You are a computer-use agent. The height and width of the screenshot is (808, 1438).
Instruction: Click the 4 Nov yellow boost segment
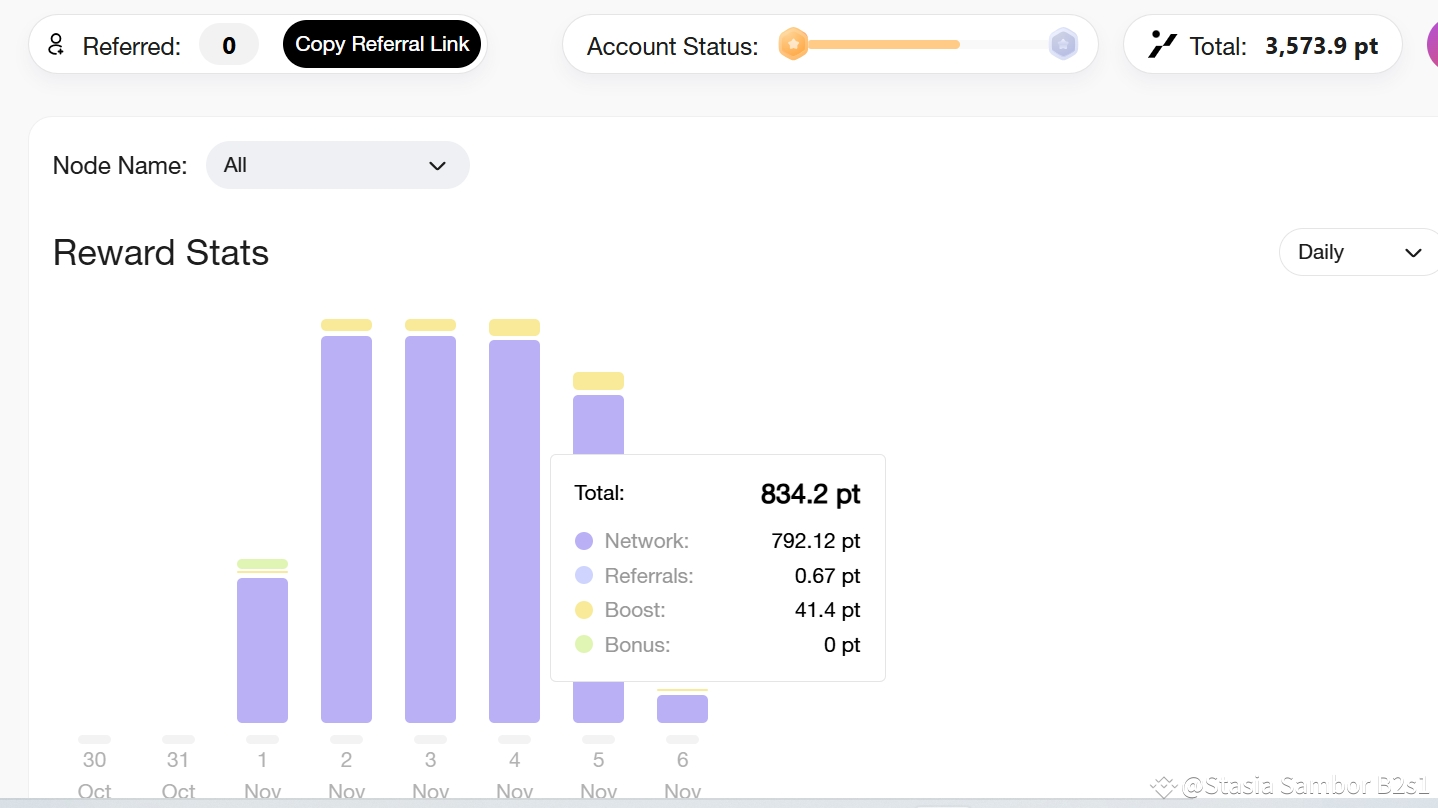(514, 327)
